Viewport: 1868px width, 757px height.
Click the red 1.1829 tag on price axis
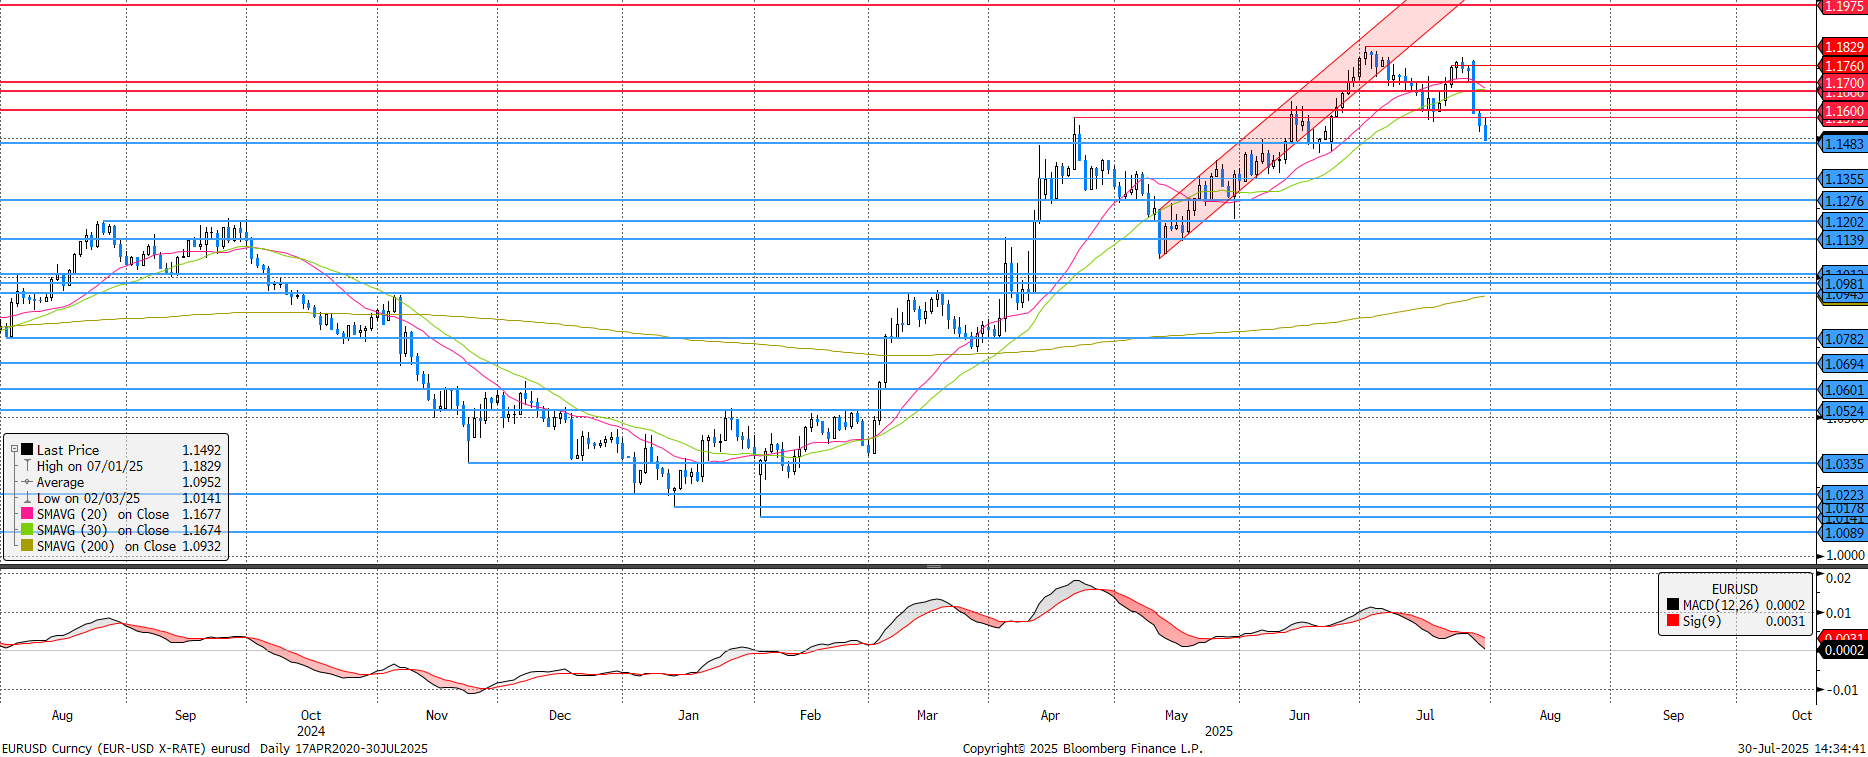point(1842,47)
